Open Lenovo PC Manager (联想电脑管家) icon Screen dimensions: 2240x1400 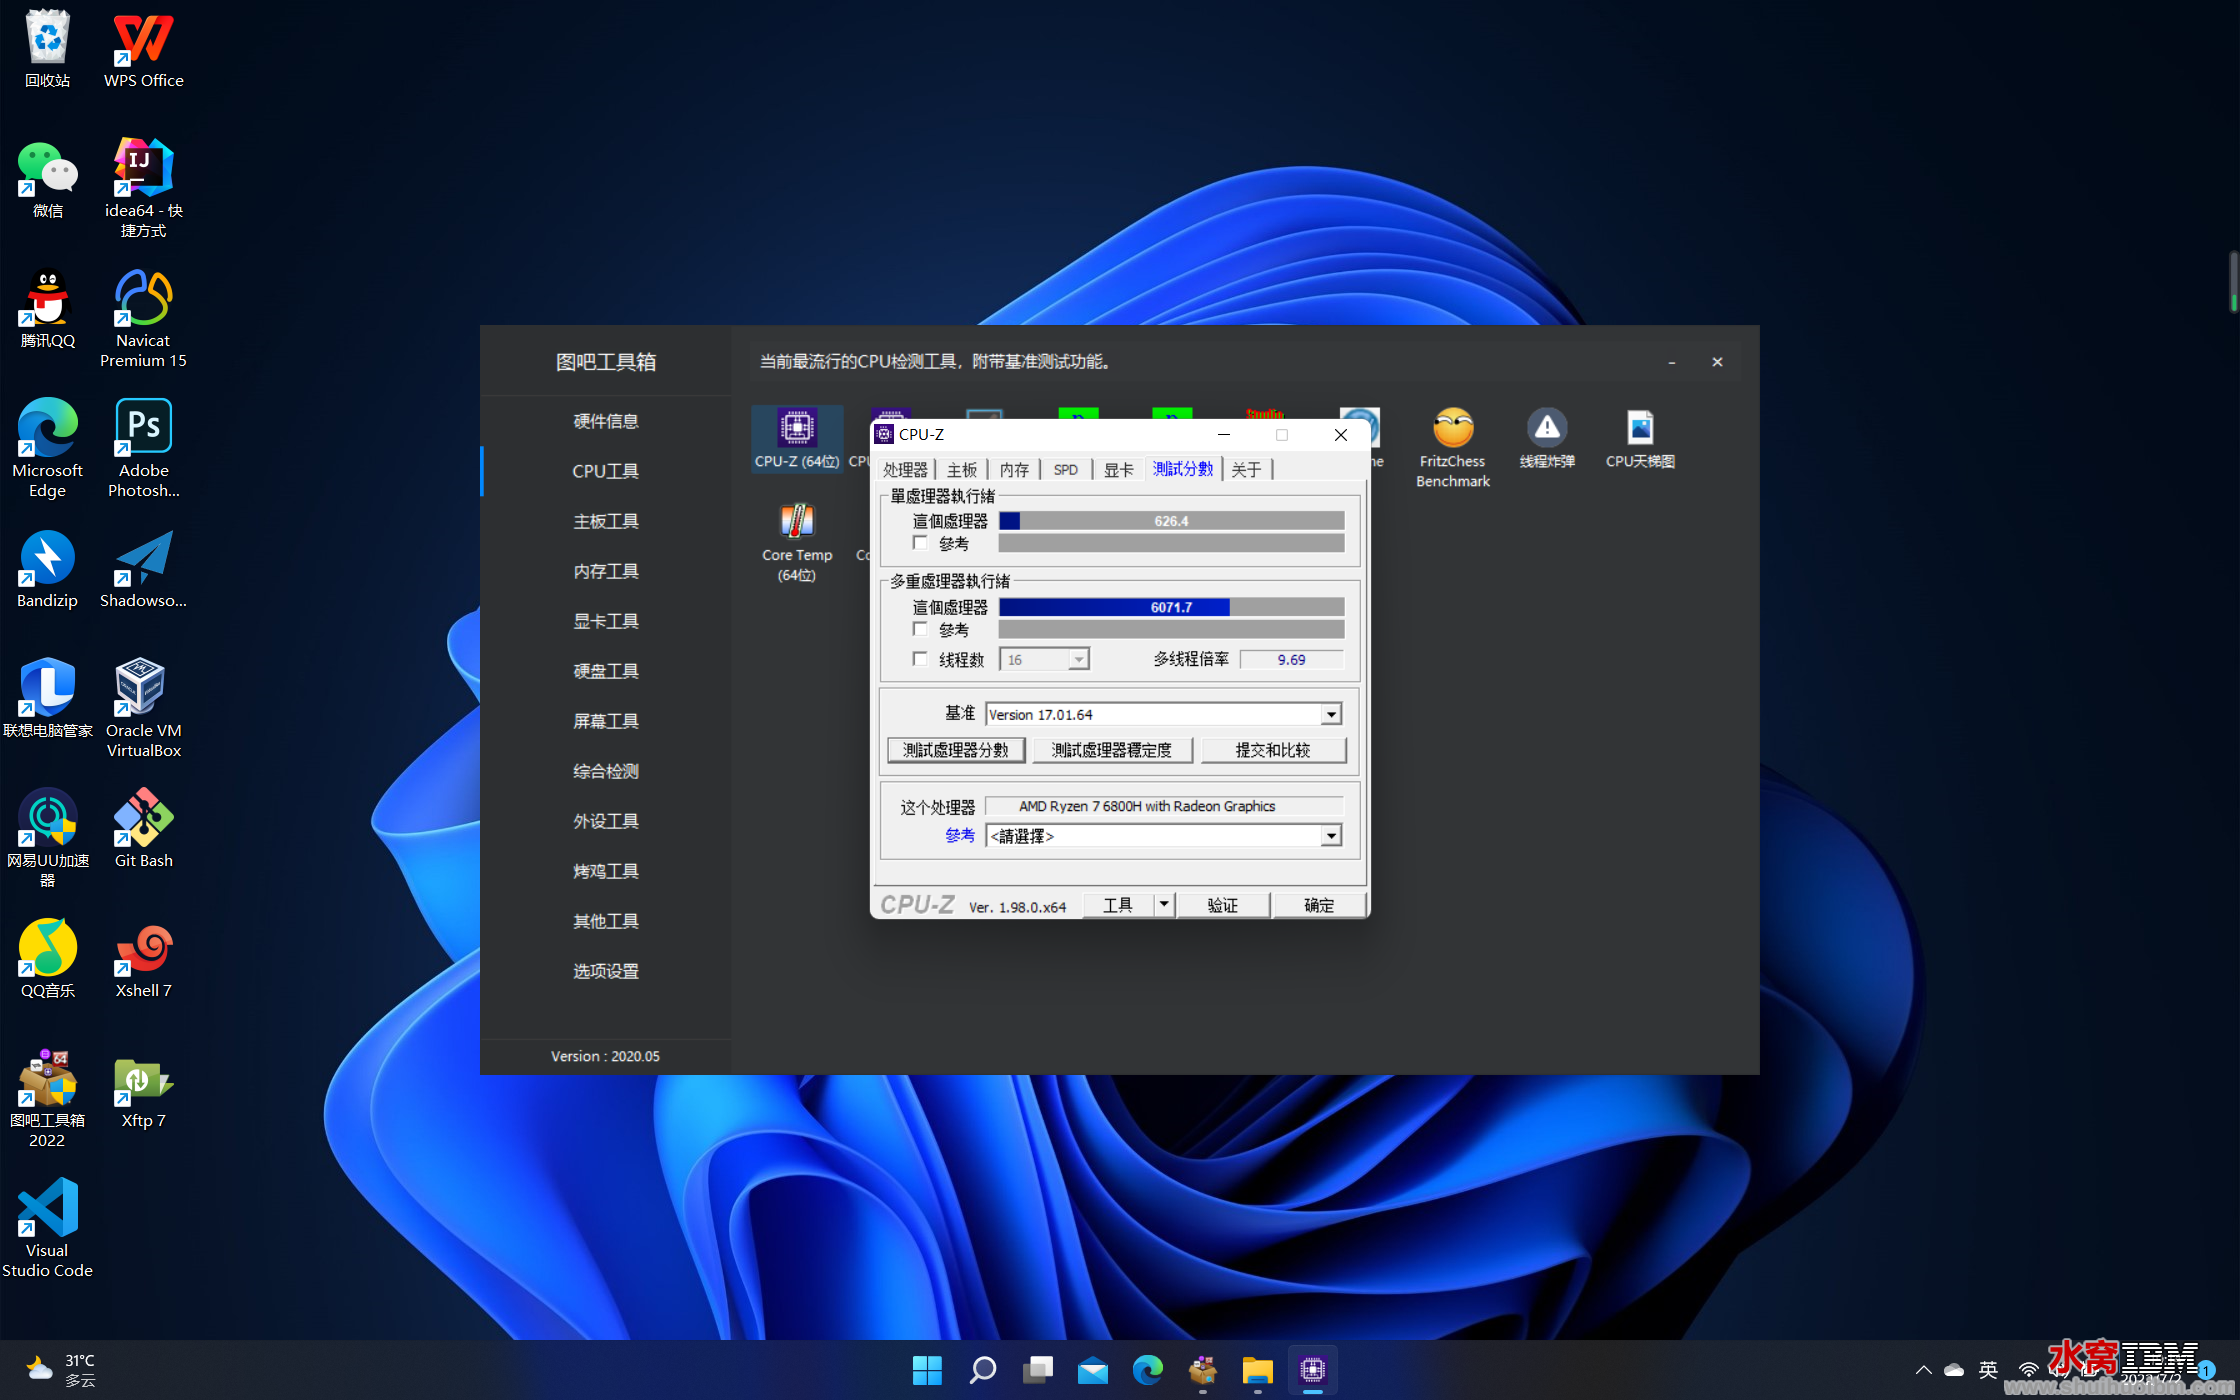pos(47,698)
